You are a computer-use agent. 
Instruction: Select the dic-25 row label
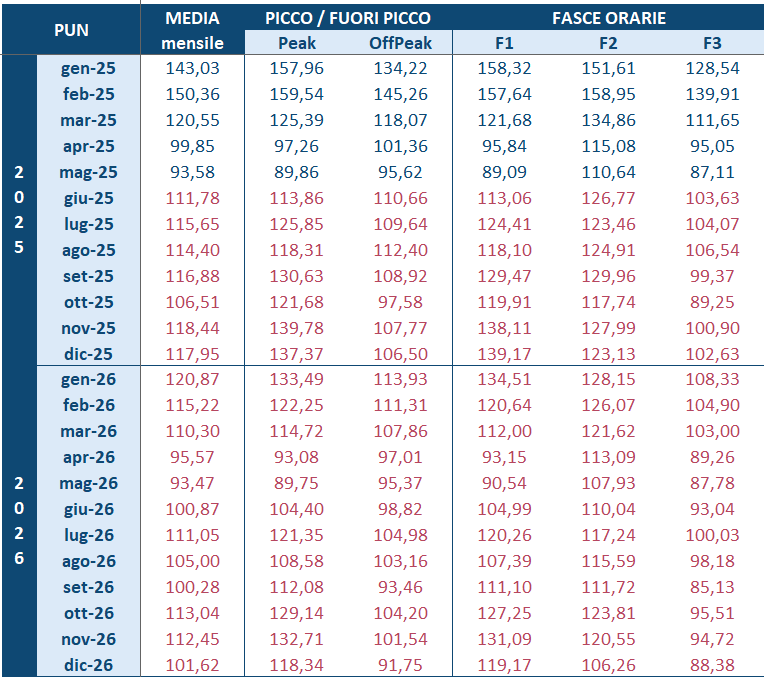[x=88, y=354]
